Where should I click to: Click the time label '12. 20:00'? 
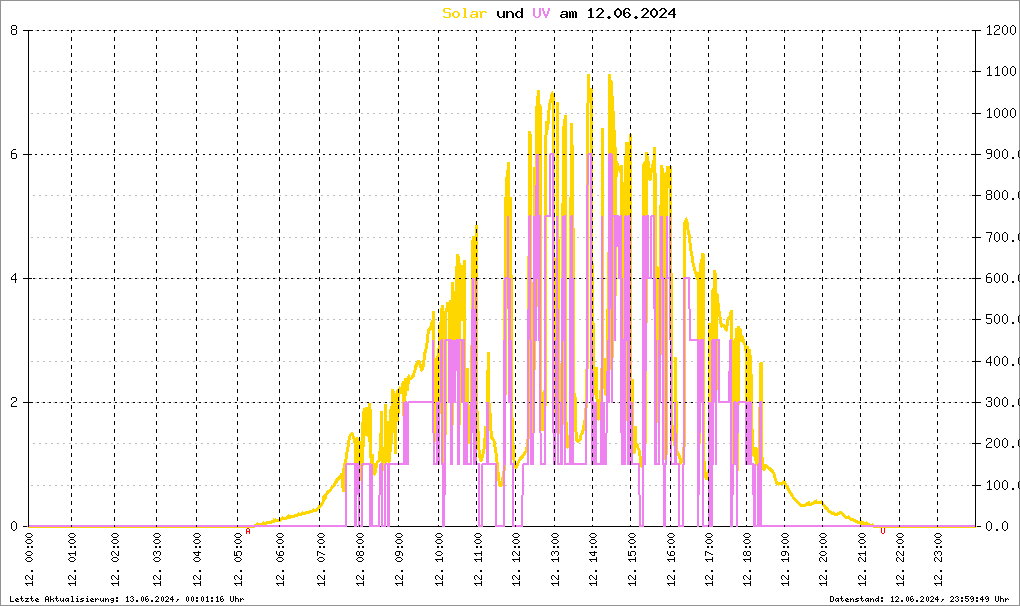823,559
